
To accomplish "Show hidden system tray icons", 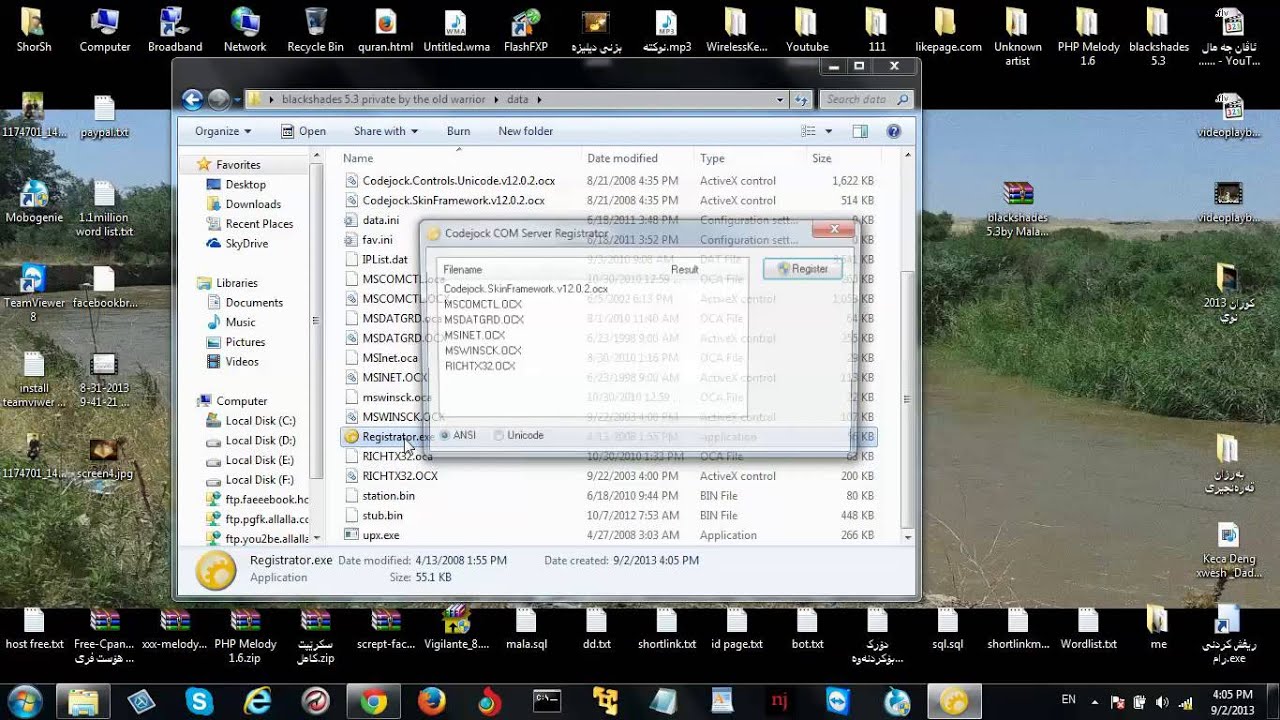I will click(x=1097, y=701).
